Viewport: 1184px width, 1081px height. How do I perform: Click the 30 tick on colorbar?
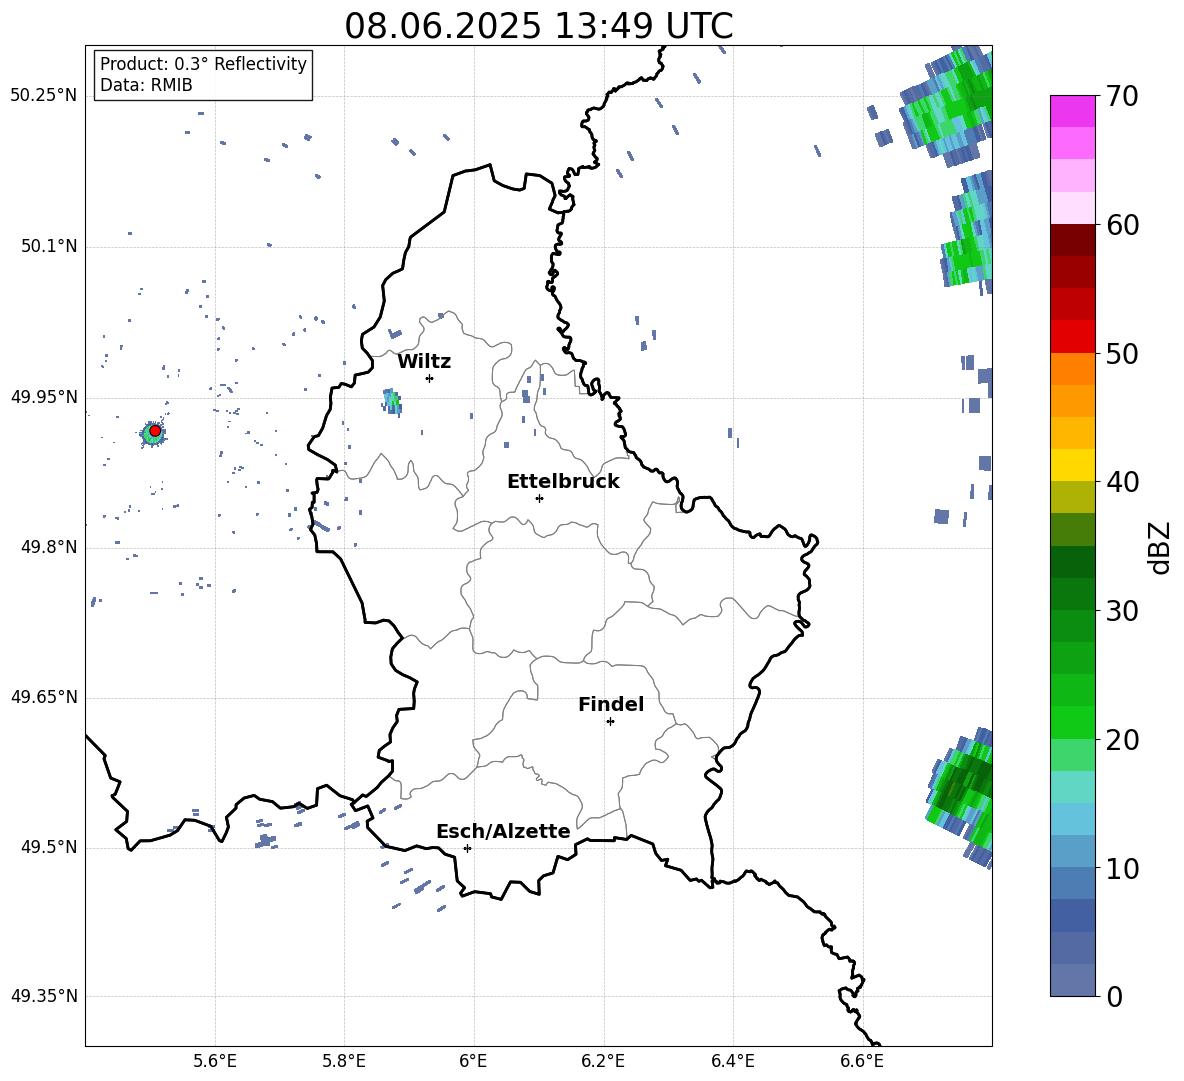(1122, 611)
